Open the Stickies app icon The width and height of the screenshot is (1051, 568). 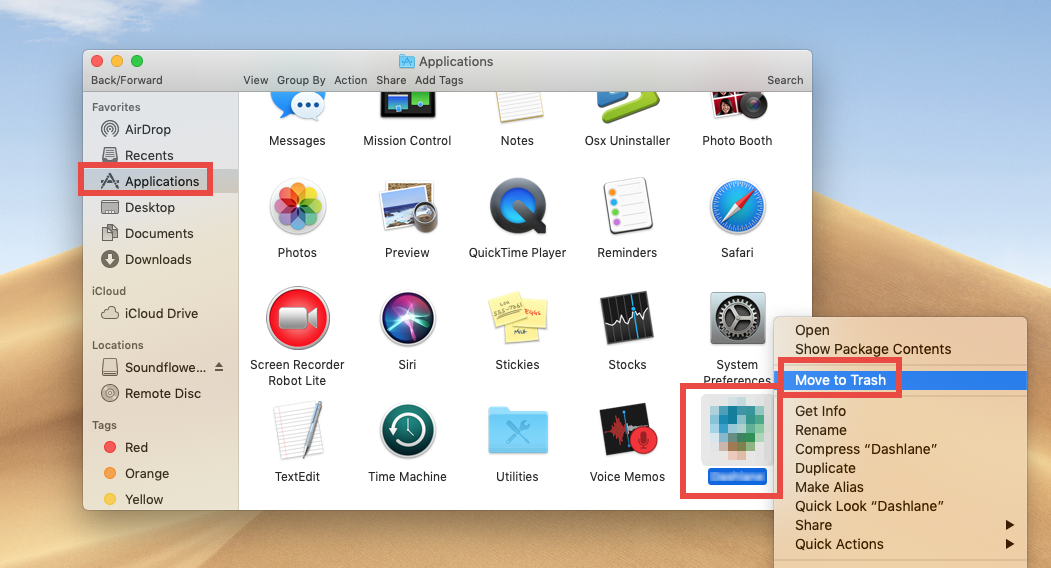(517, 320)
